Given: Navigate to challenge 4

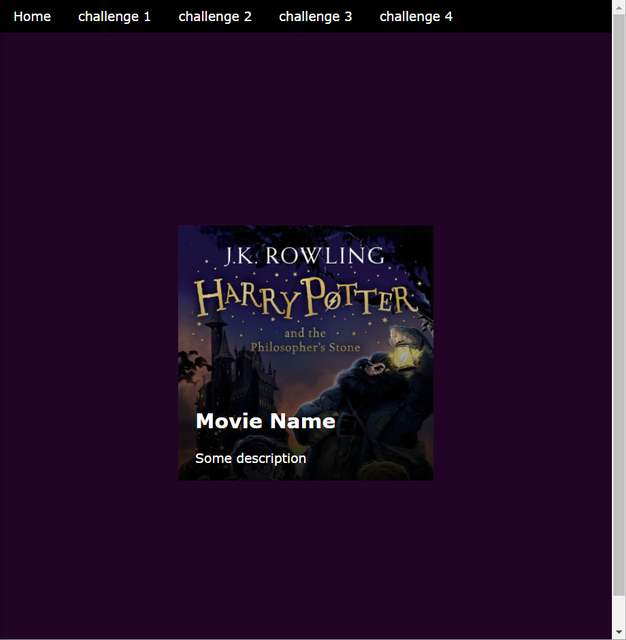Looking at the screenshot, I should point(416,16).
